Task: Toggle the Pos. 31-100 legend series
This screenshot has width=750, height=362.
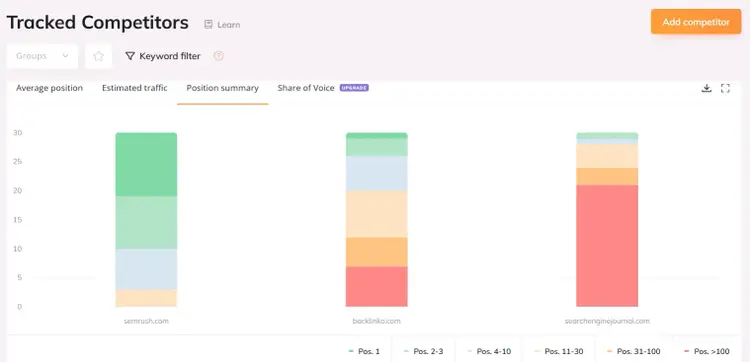Action: (x=633, y=351)
